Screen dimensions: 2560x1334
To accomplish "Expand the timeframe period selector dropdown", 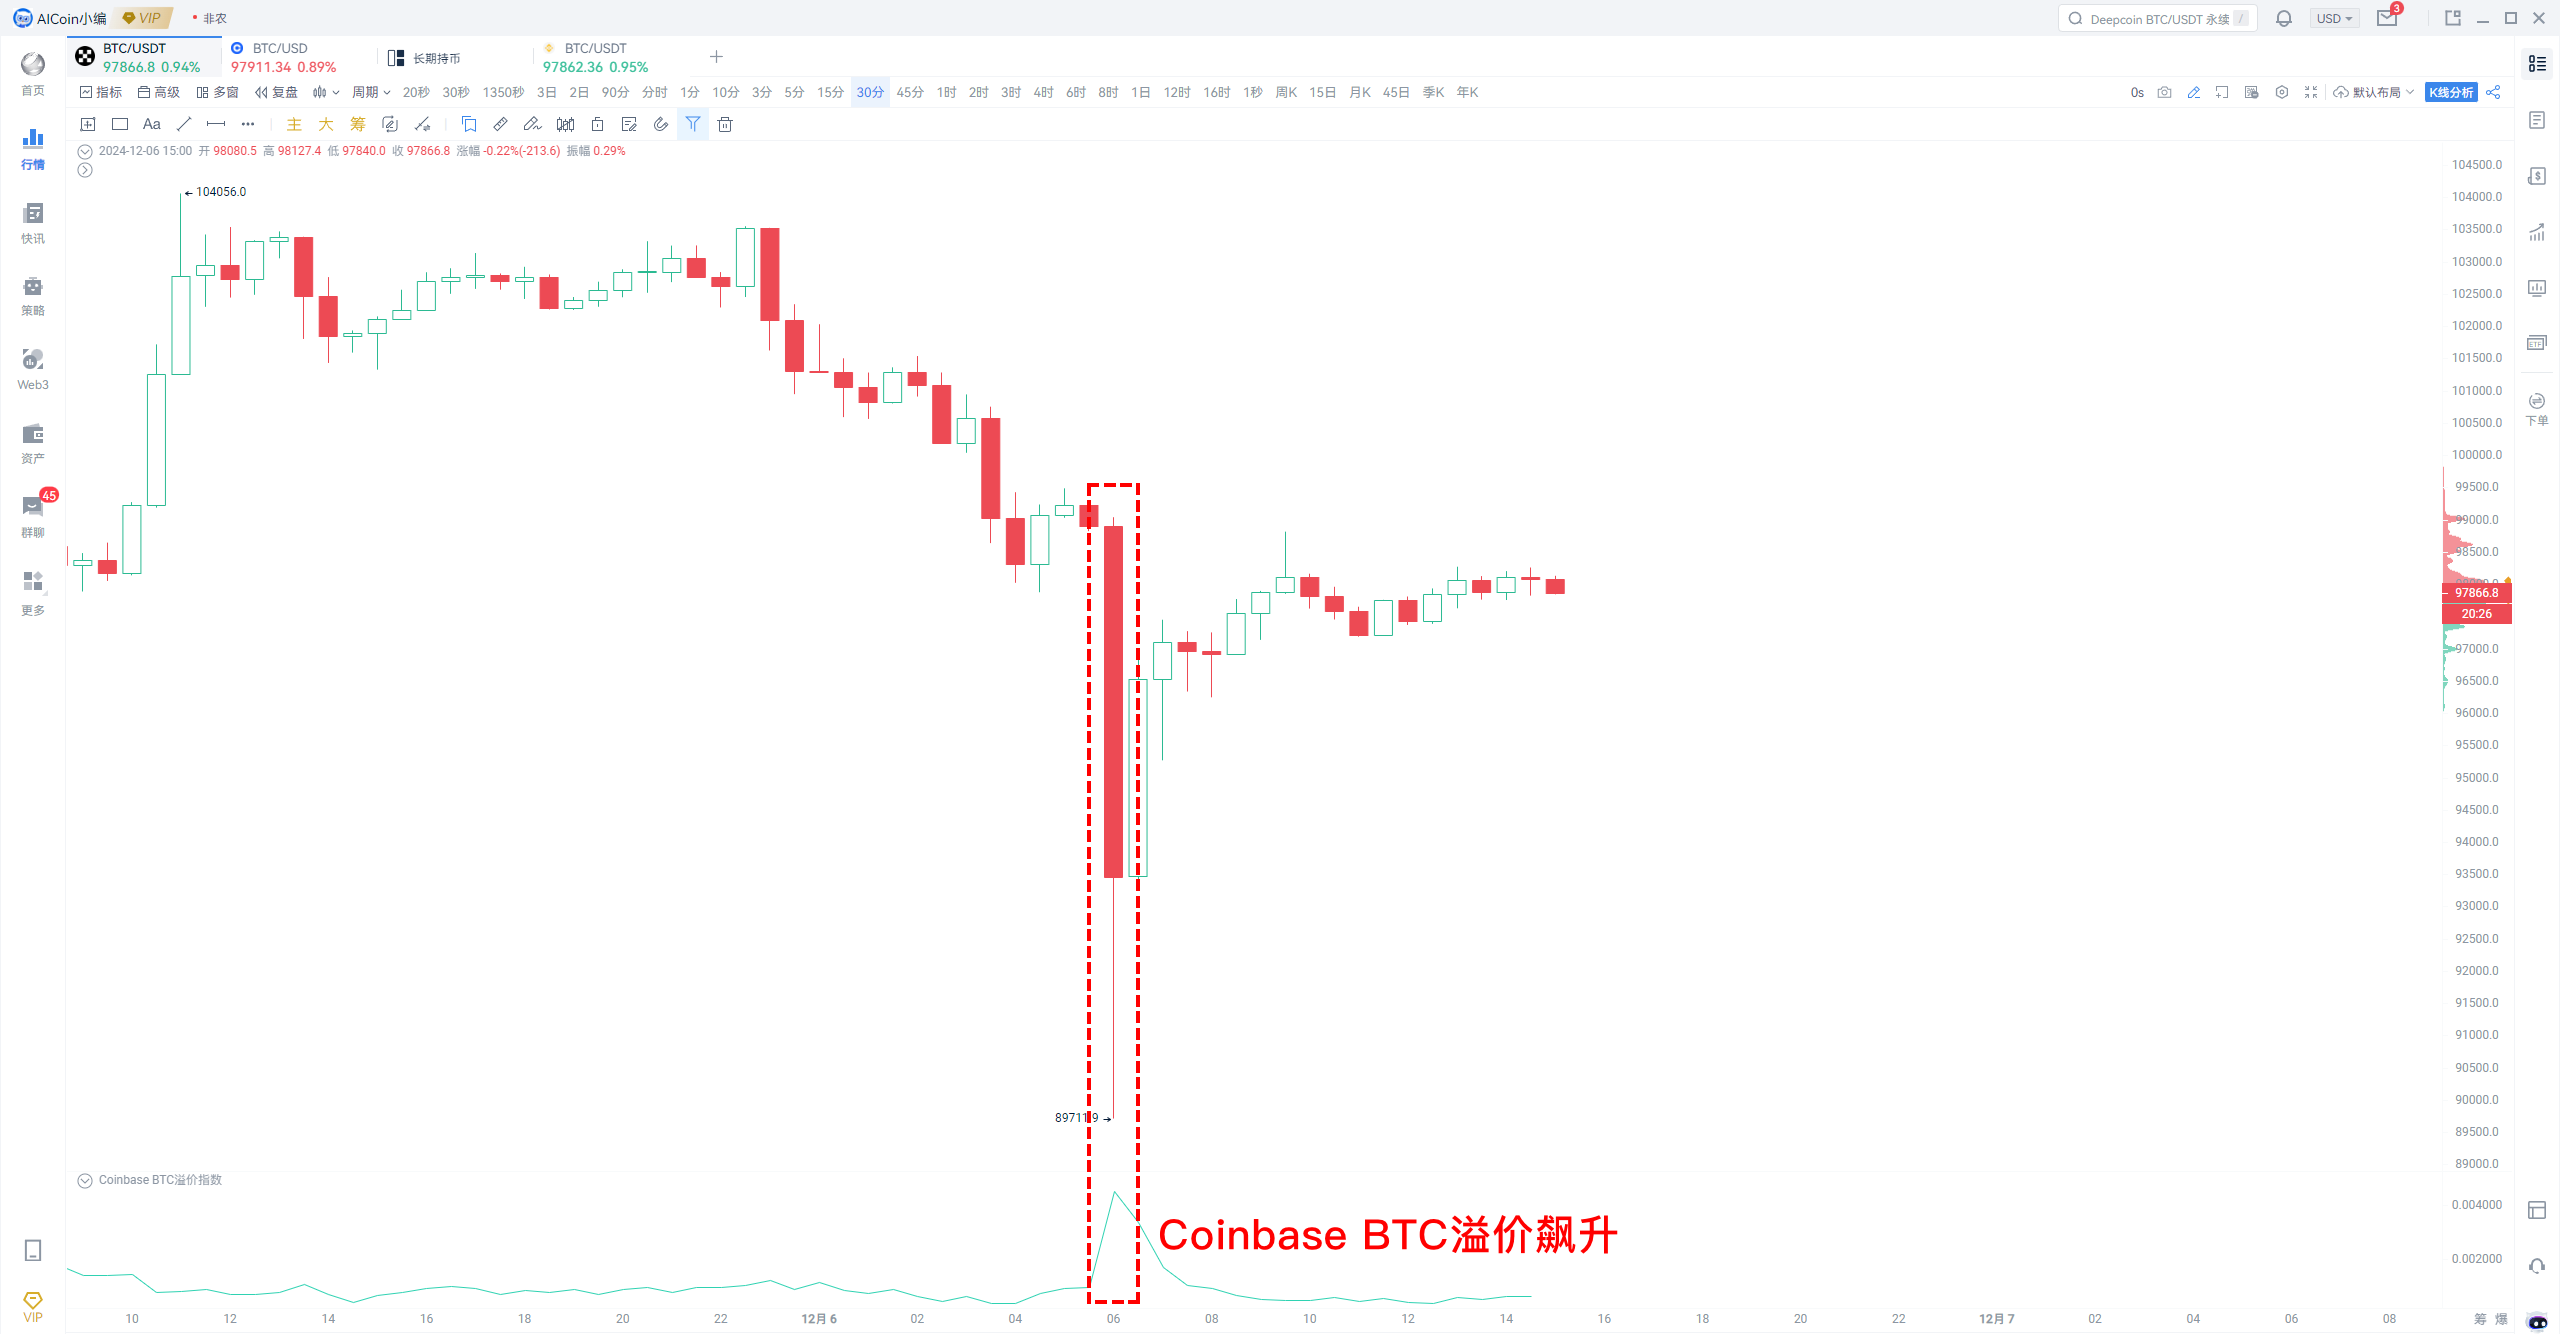I will (374, 91).
